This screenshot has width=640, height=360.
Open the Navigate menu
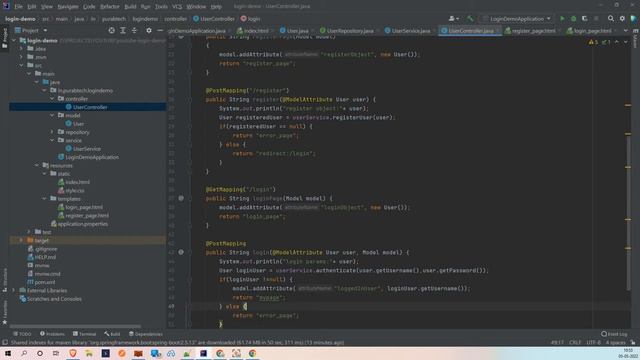pyautogui.click(x=68, y=7)
